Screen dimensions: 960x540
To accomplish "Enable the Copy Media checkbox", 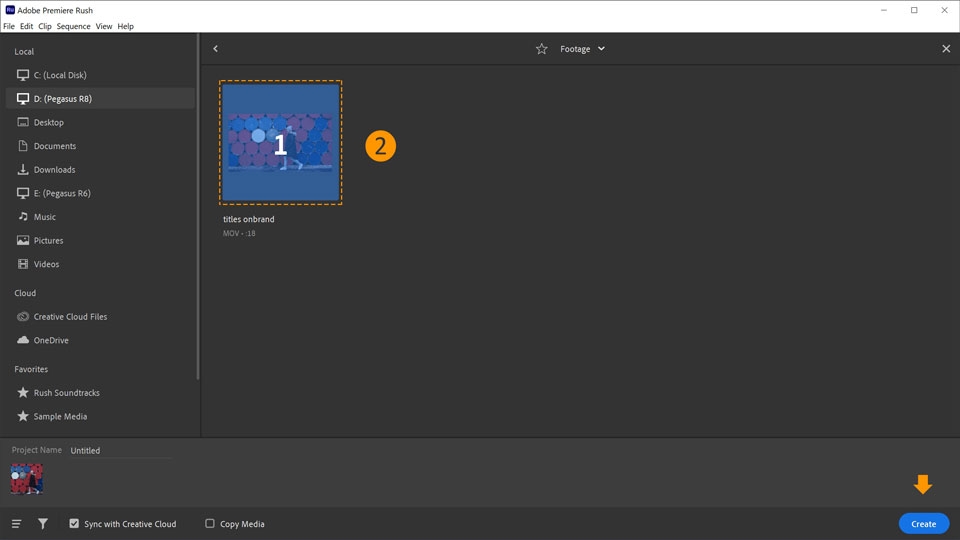I will click(210, 523).
